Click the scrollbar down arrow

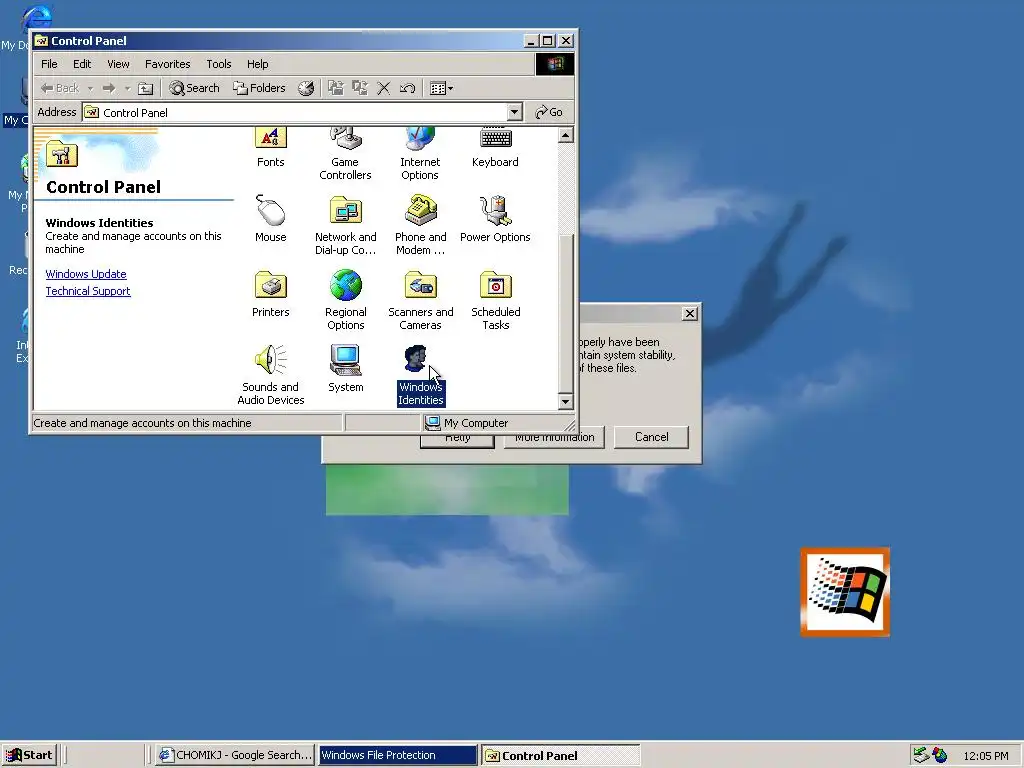(566, 402)
